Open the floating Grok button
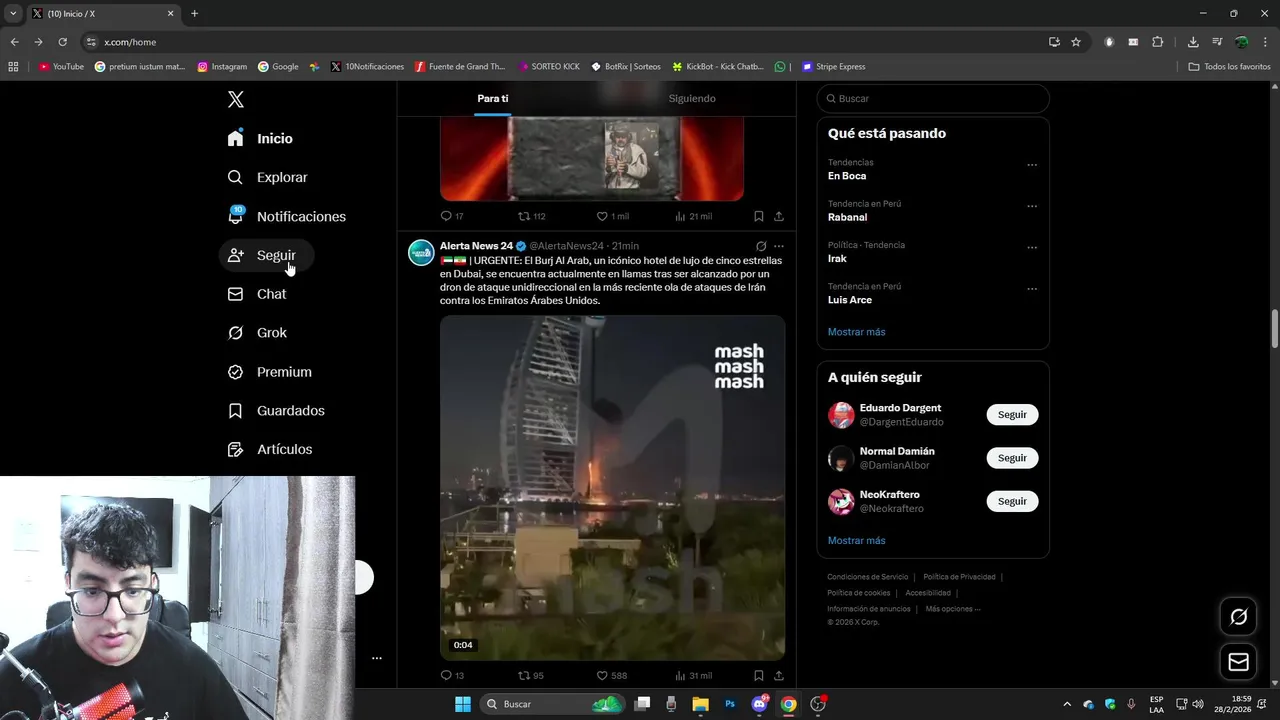The height and width of the screenshot is (720, 1280). pos(1238,617)
